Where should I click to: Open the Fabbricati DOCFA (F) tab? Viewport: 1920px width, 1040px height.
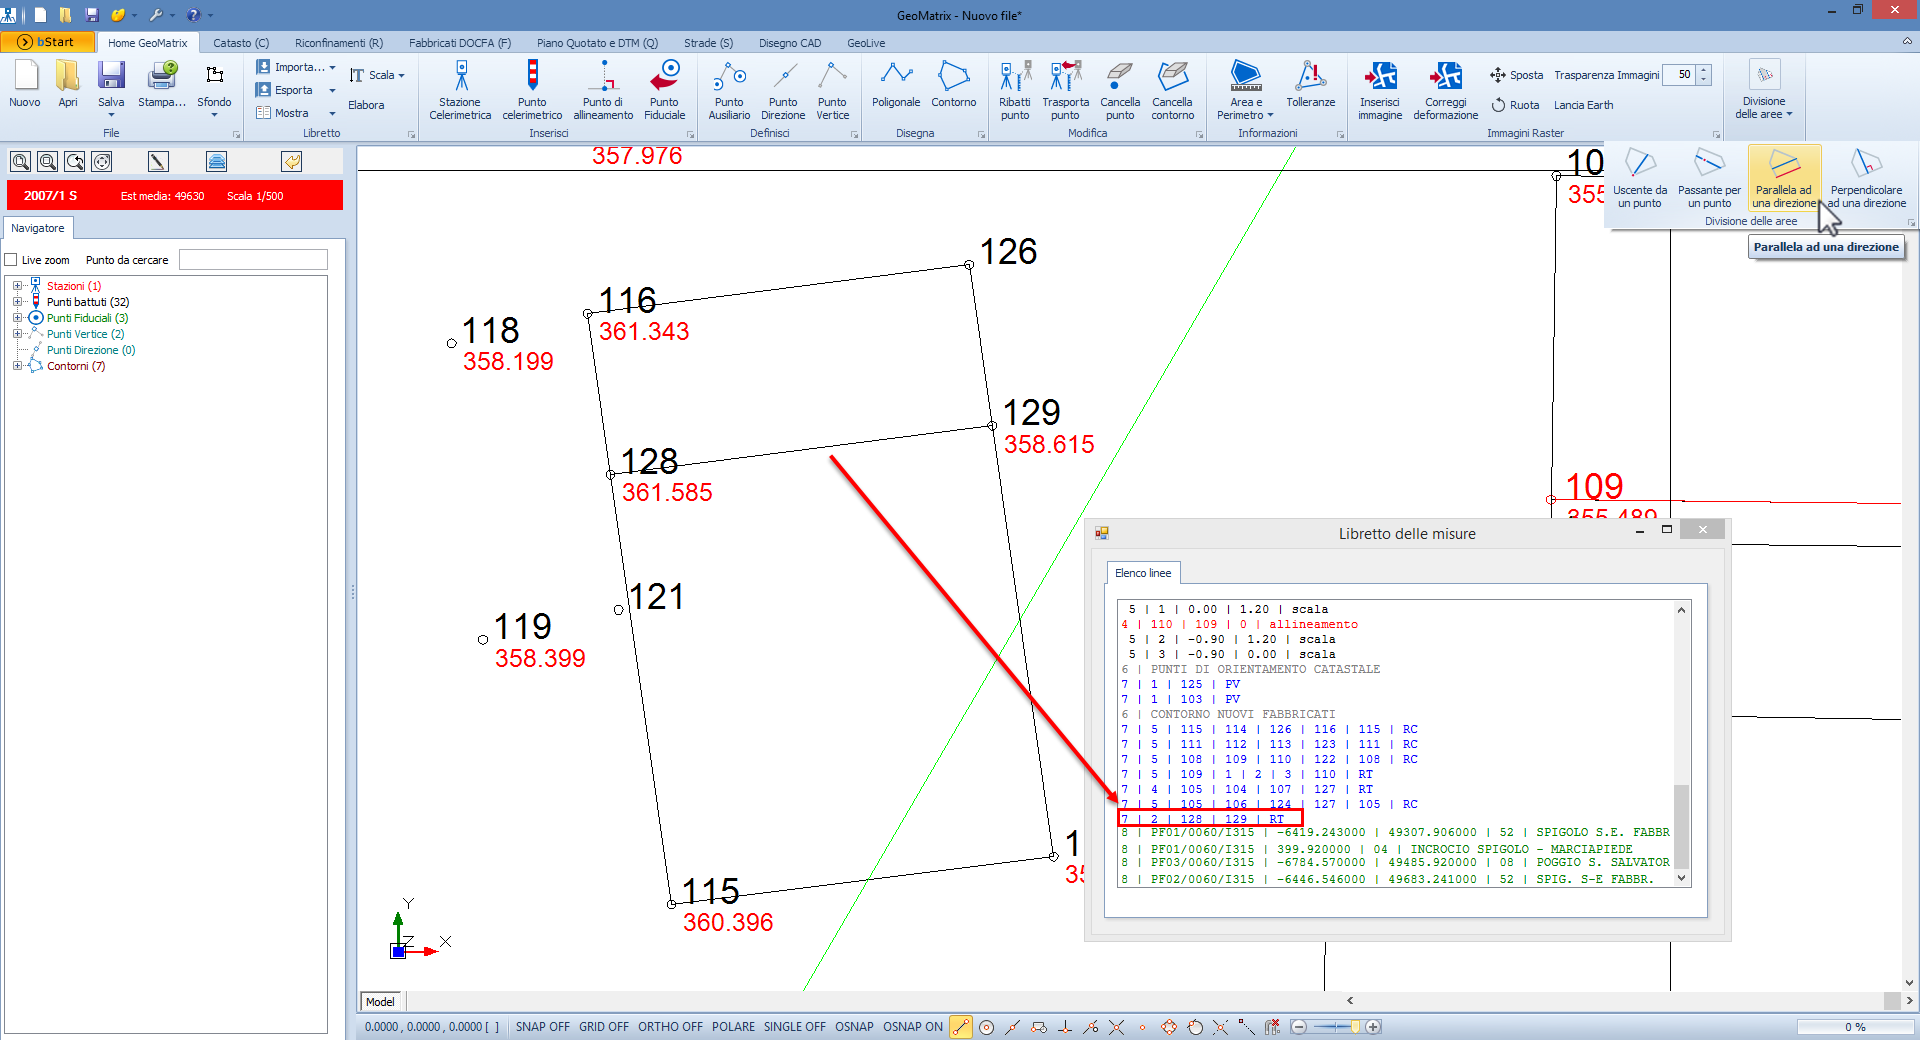coord(460,43)
